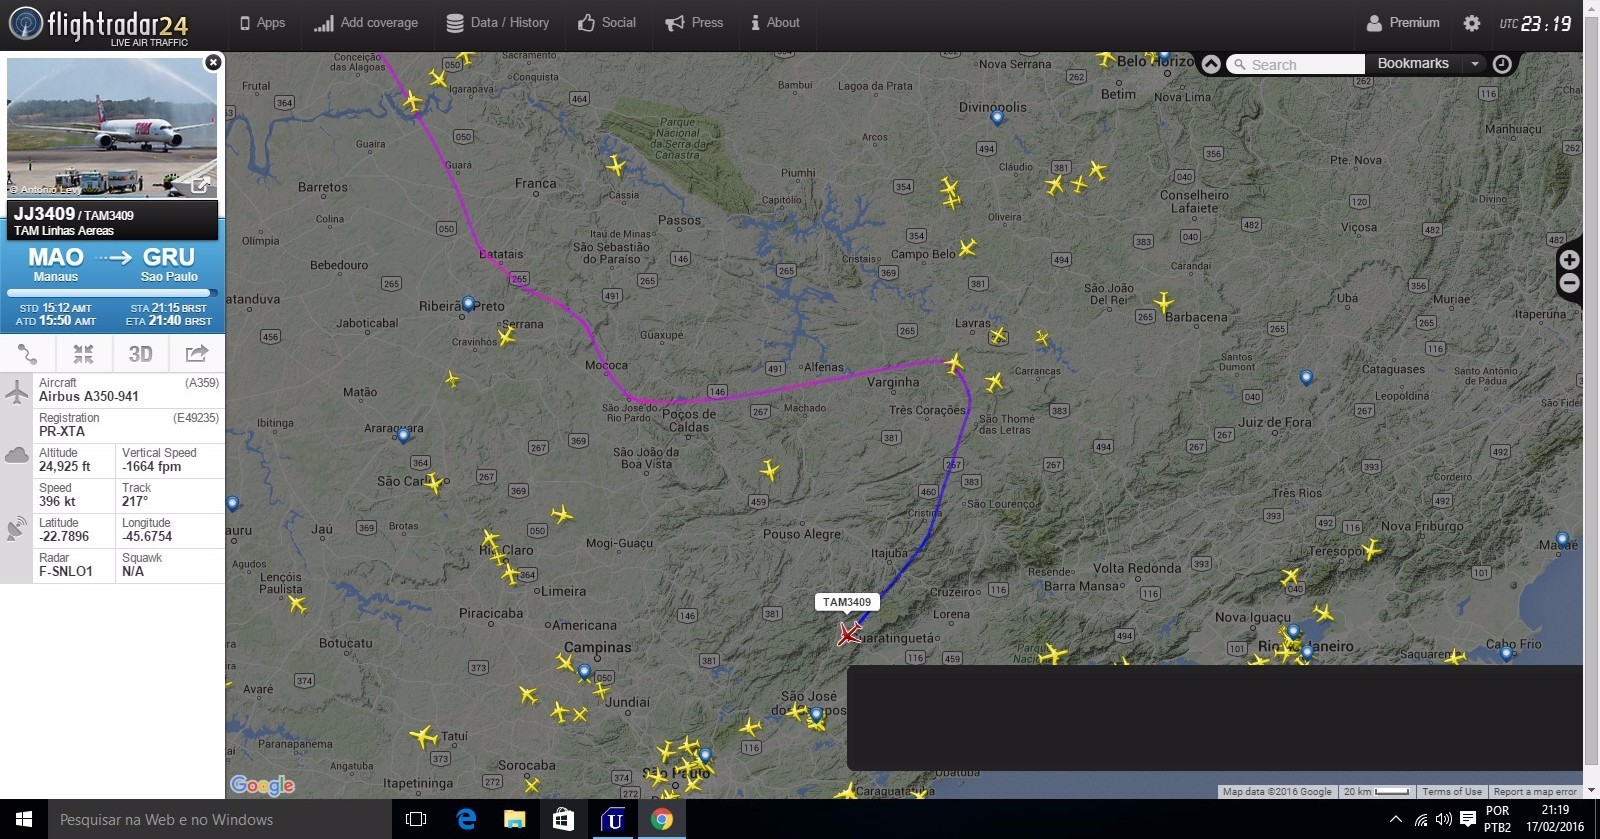The width and height of the screenshot is (1600, 839).
Task: Click vertical speed -1664 fpm
Action: [x=152, y=466]
